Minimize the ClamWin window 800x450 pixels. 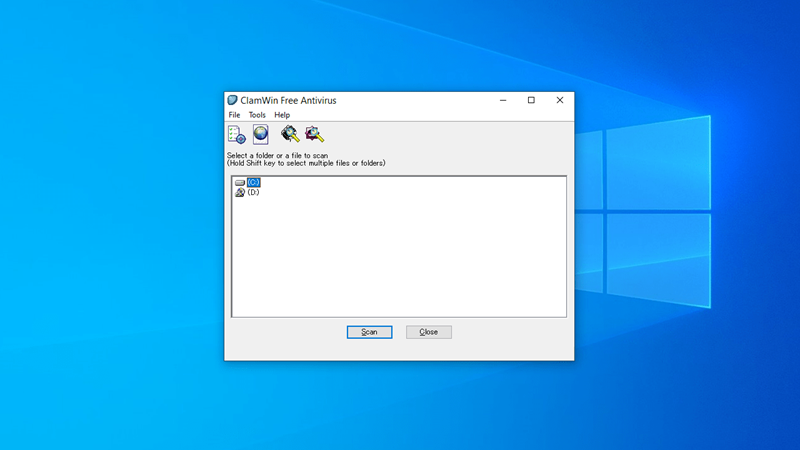click(x=502, y=101)
